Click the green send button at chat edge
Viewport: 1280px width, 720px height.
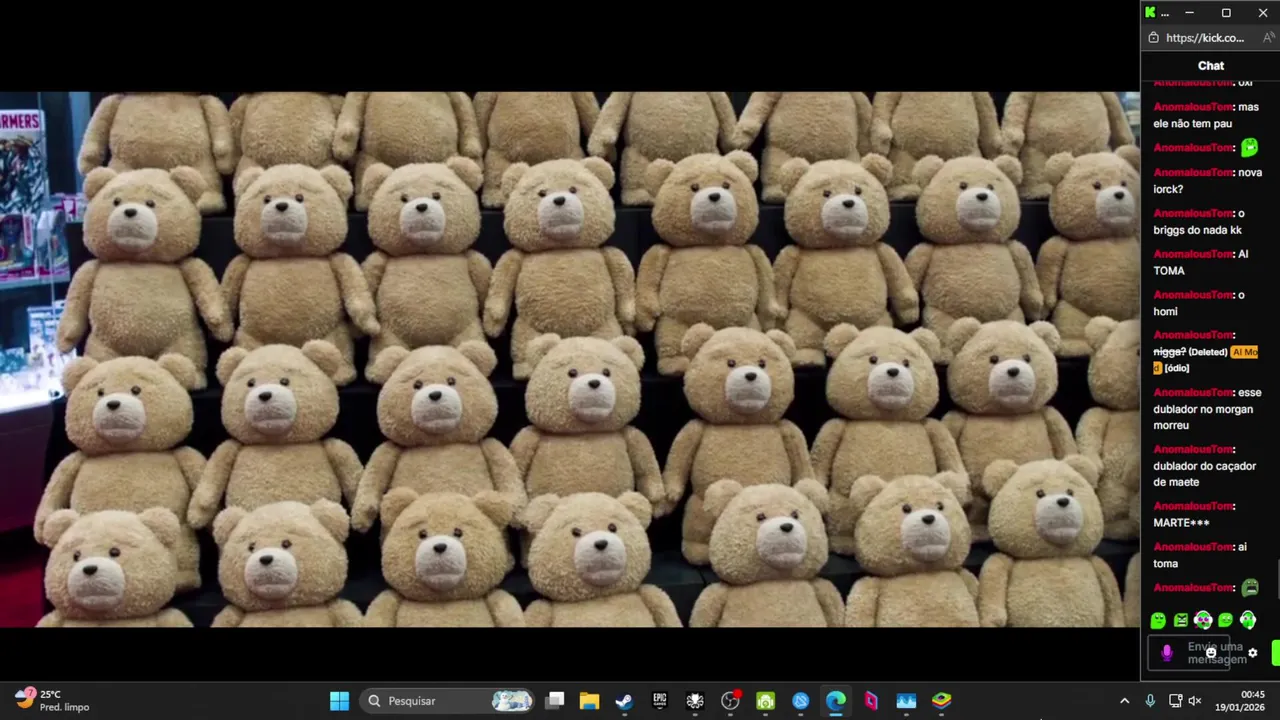click(1276, 653)
